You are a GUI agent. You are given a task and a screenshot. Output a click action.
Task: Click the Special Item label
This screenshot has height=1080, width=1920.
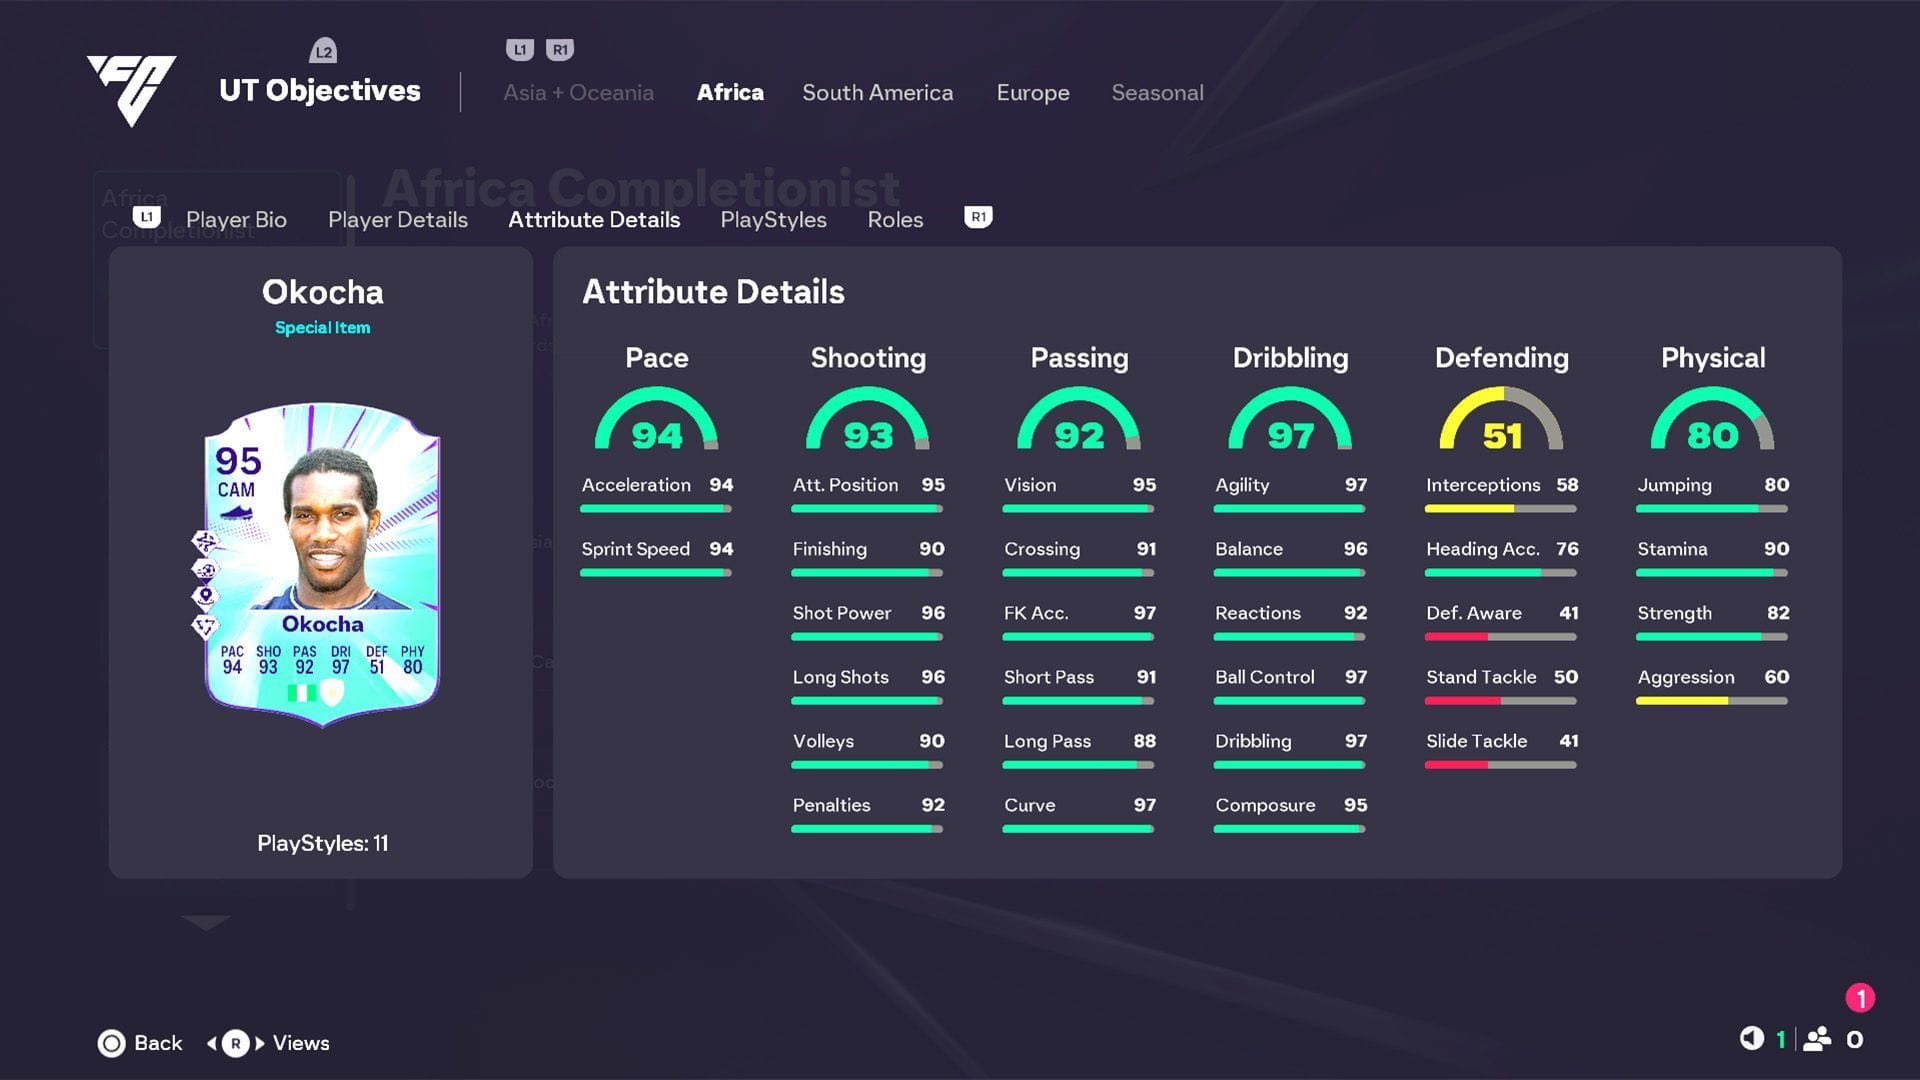click(x=322, y=328)
